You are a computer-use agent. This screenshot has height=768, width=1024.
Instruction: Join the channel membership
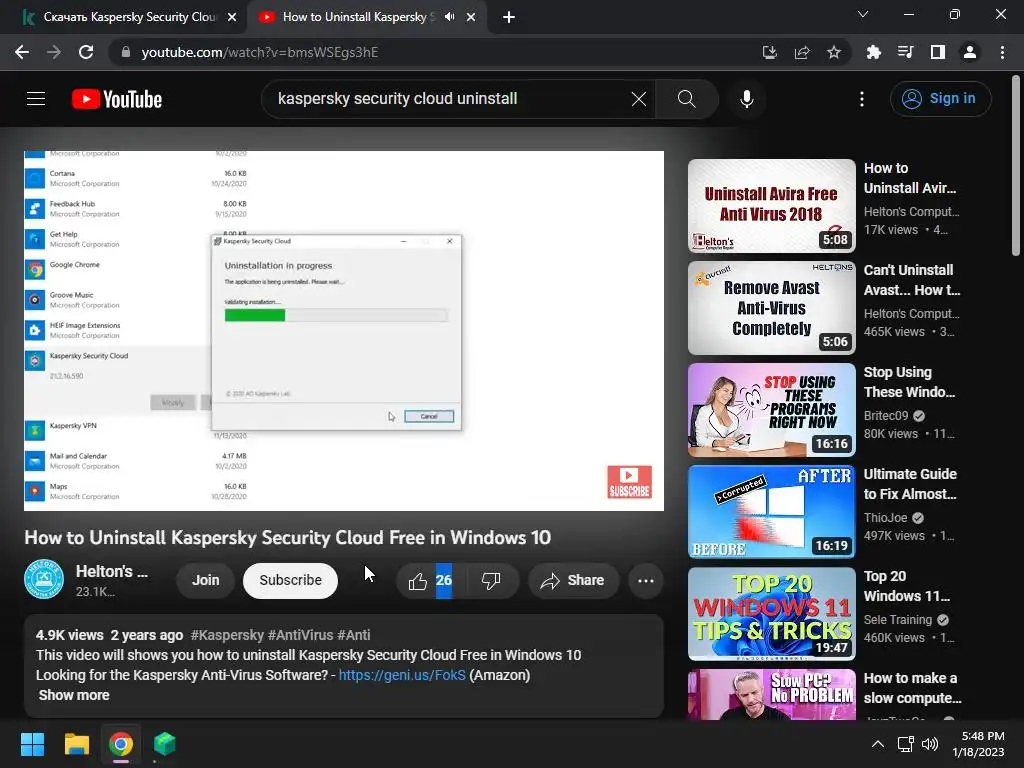click(x=206, y=580)
